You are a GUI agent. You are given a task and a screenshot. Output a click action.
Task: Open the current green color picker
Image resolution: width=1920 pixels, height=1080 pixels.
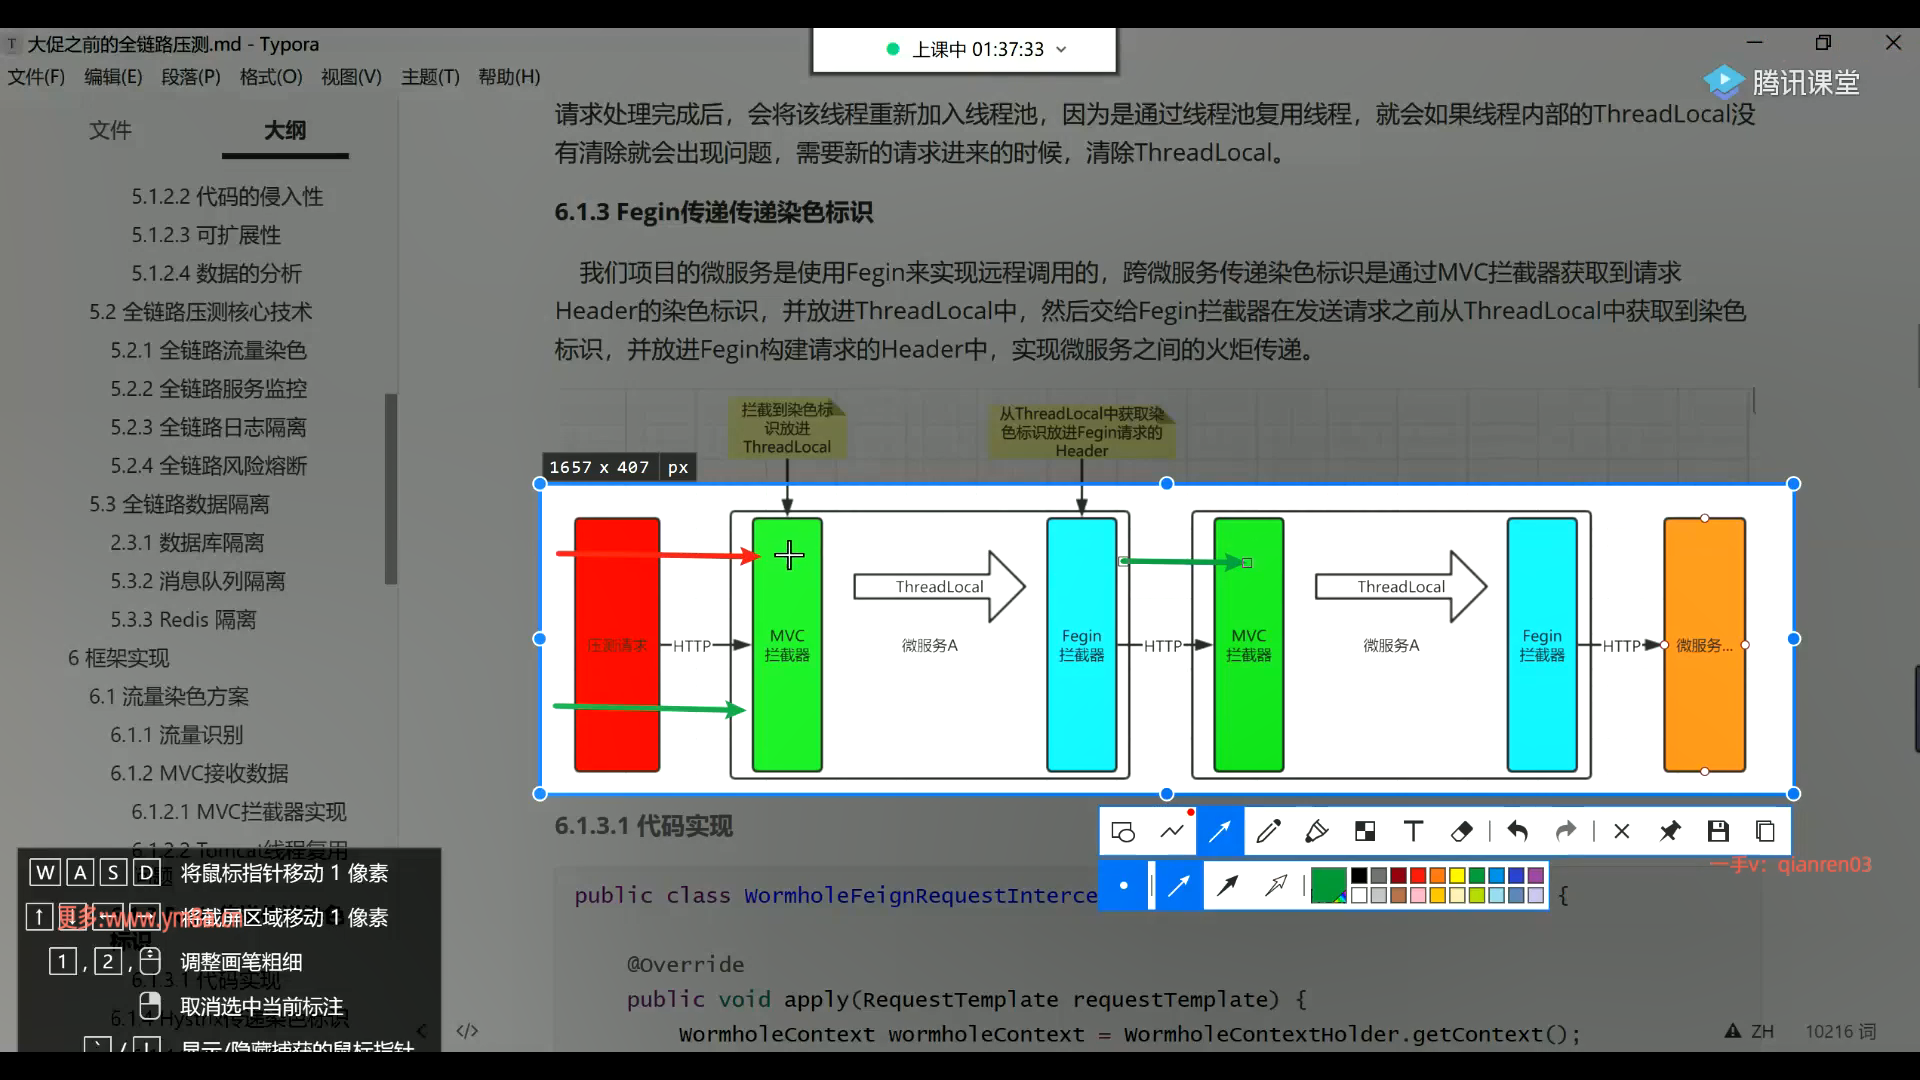(1328, 885)
